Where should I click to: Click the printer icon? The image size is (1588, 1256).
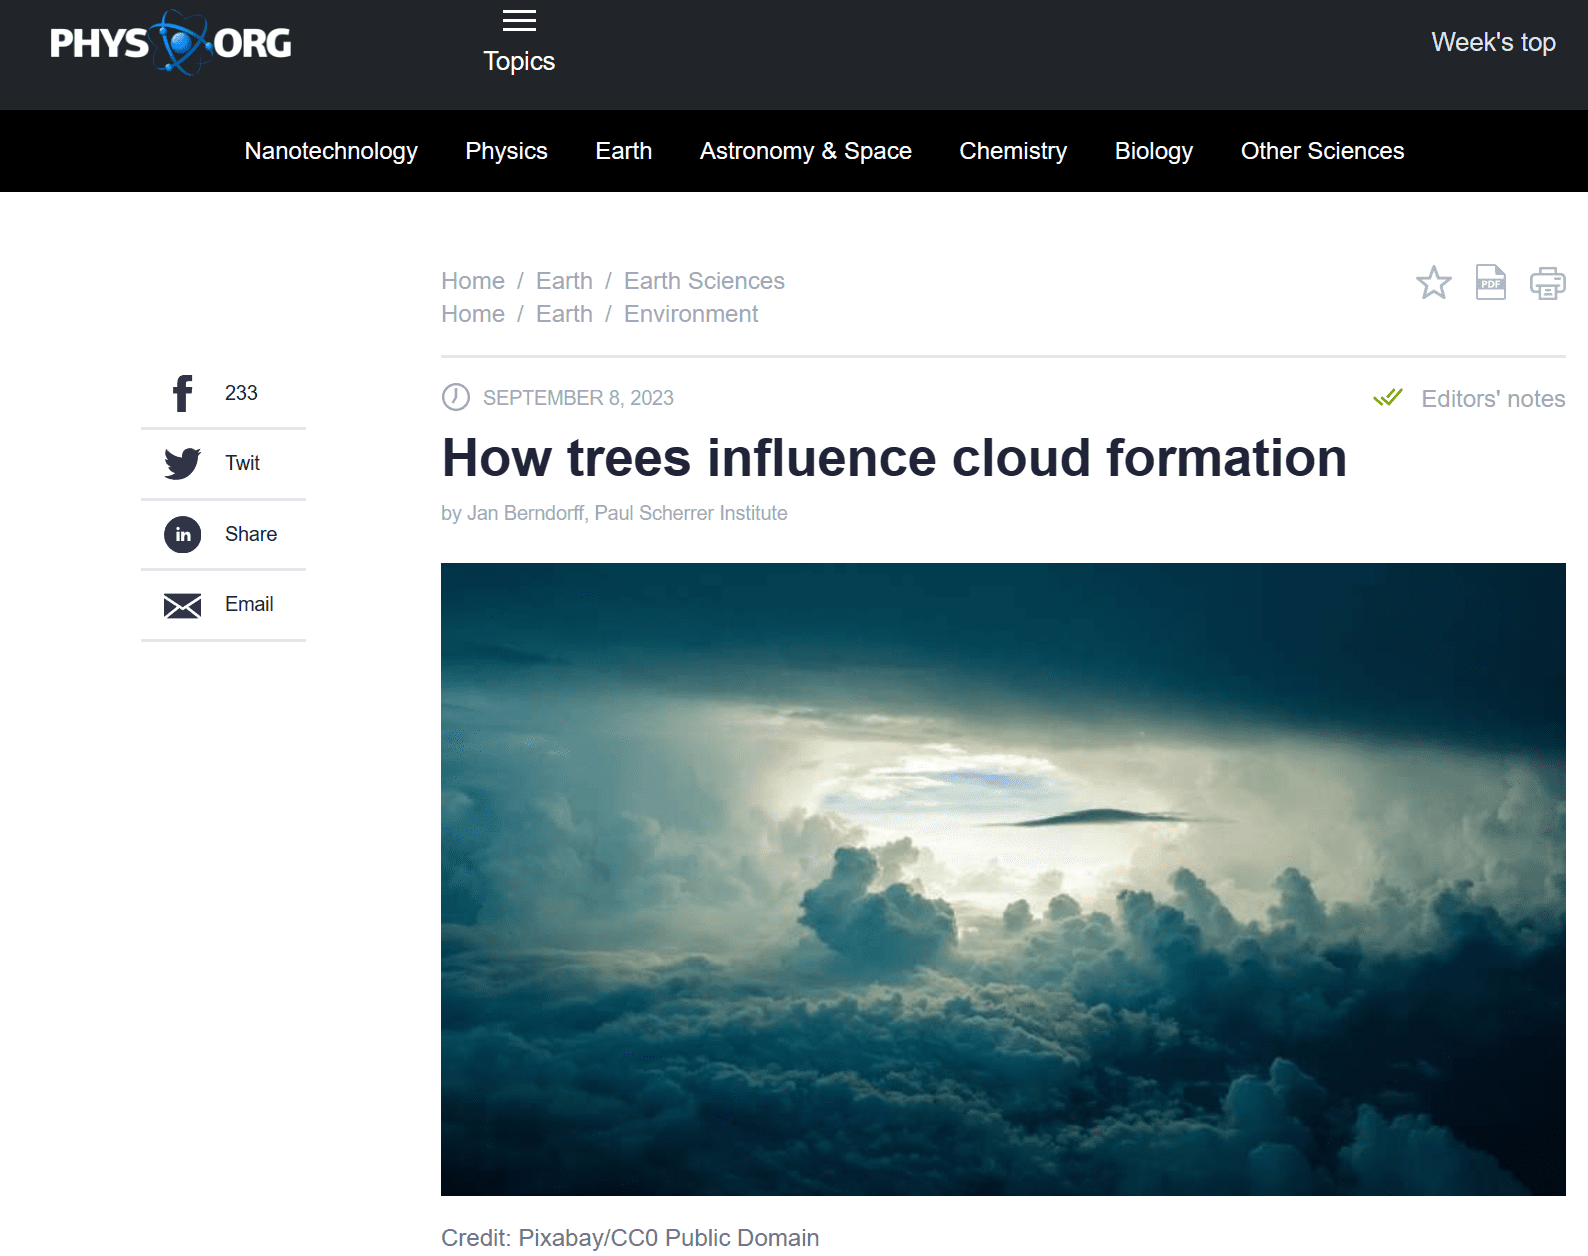1547,283
